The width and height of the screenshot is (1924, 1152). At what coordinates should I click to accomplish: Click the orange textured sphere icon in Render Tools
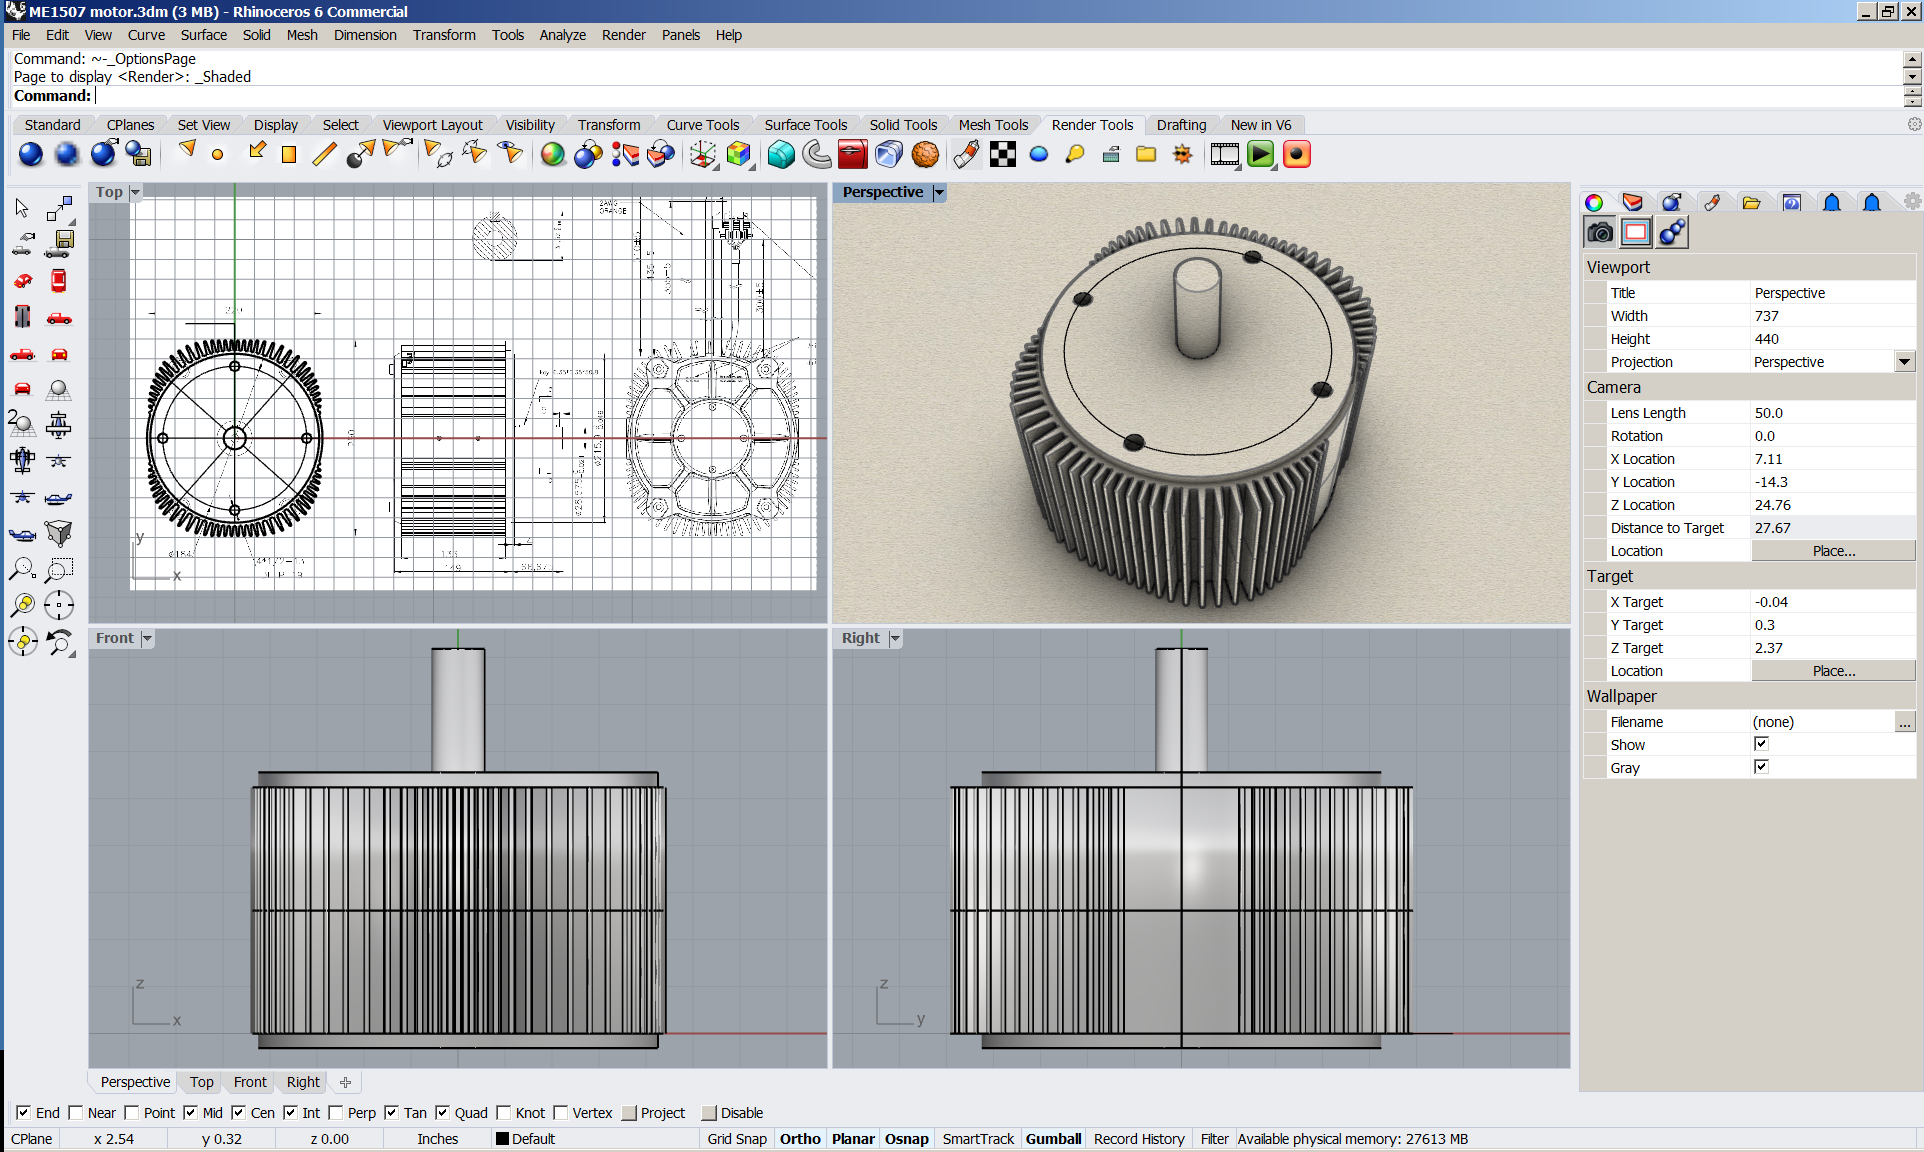pos(925,154)
